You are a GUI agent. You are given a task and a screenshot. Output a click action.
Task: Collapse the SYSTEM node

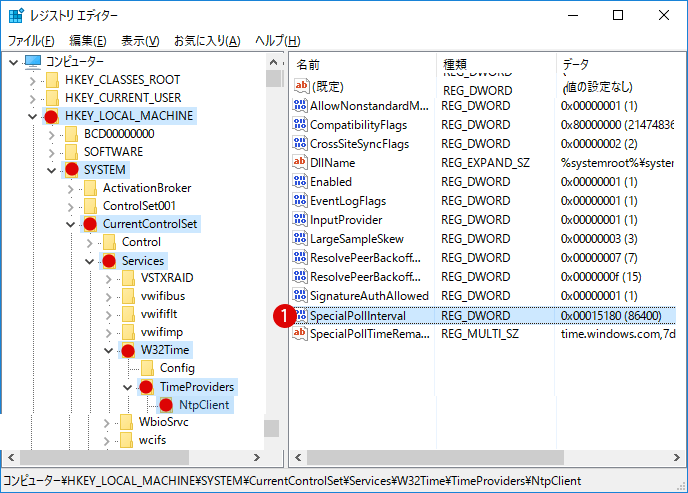(51, 170)
